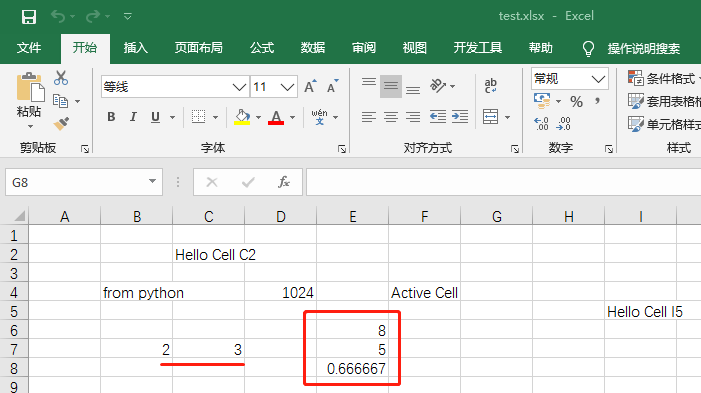Click the formula bar input area
Screen dimensions: 701x393
click(x=503, y=182)
